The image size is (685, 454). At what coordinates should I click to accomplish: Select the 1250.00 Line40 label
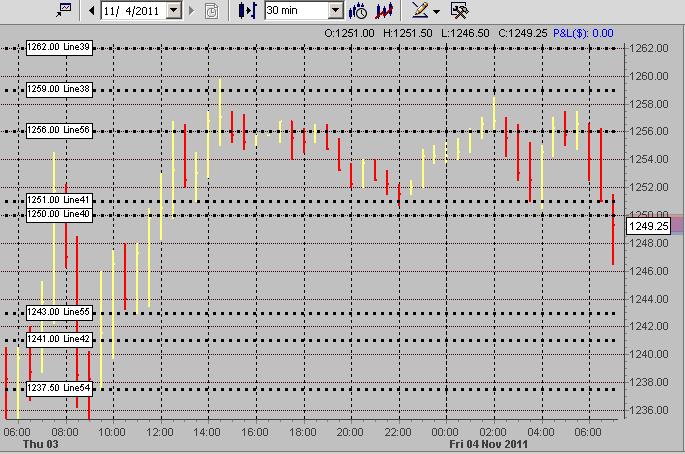[x=59, y=215]
